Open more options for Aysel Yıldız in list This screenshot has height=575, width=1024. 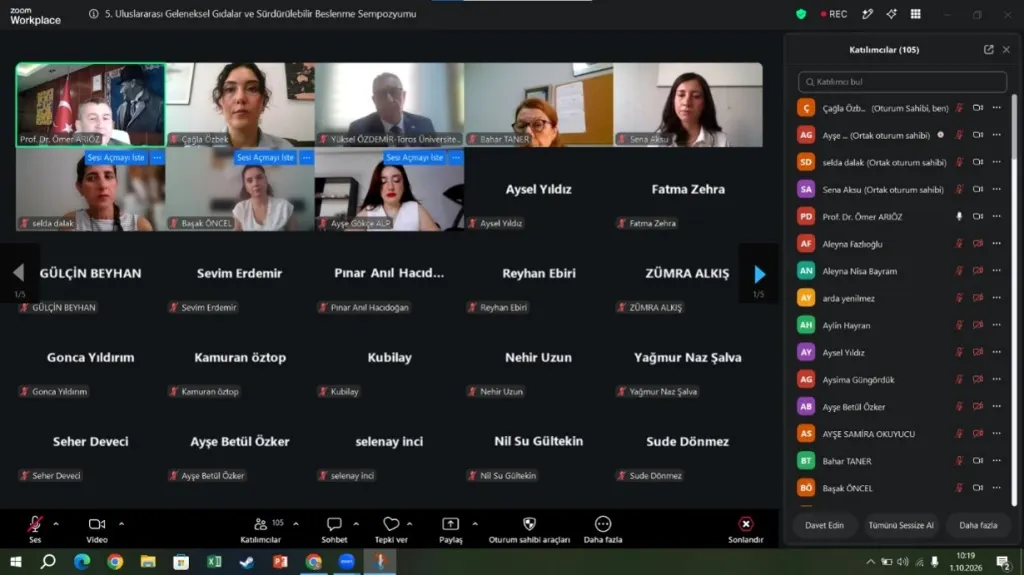[997, 352]
